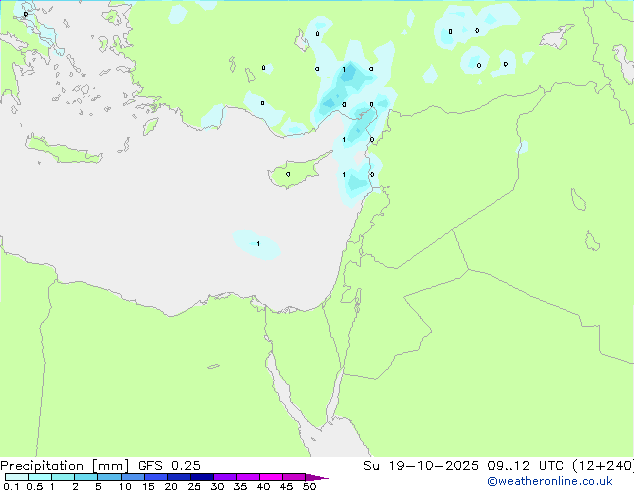Viewport: 634px width, 490px height.
Task: Select the 30–35 mm purple legend swatch
Action: [225, 477]
